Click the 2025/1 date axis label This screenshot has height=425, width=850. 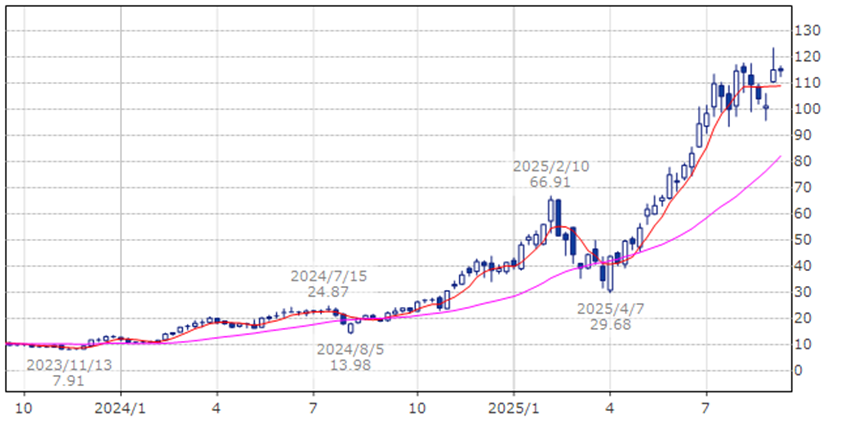[x=513, y=408]
